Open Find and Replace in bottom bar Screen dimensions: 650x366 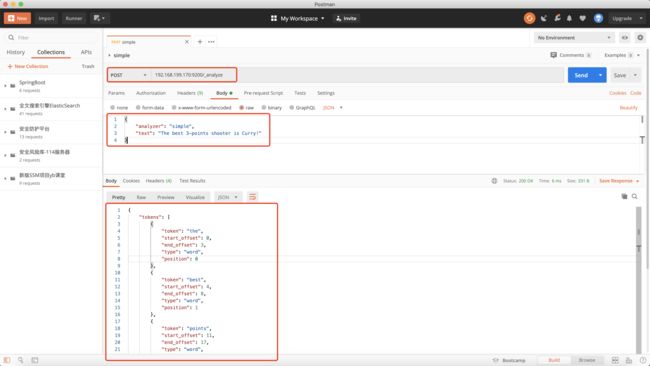(20, 360)
